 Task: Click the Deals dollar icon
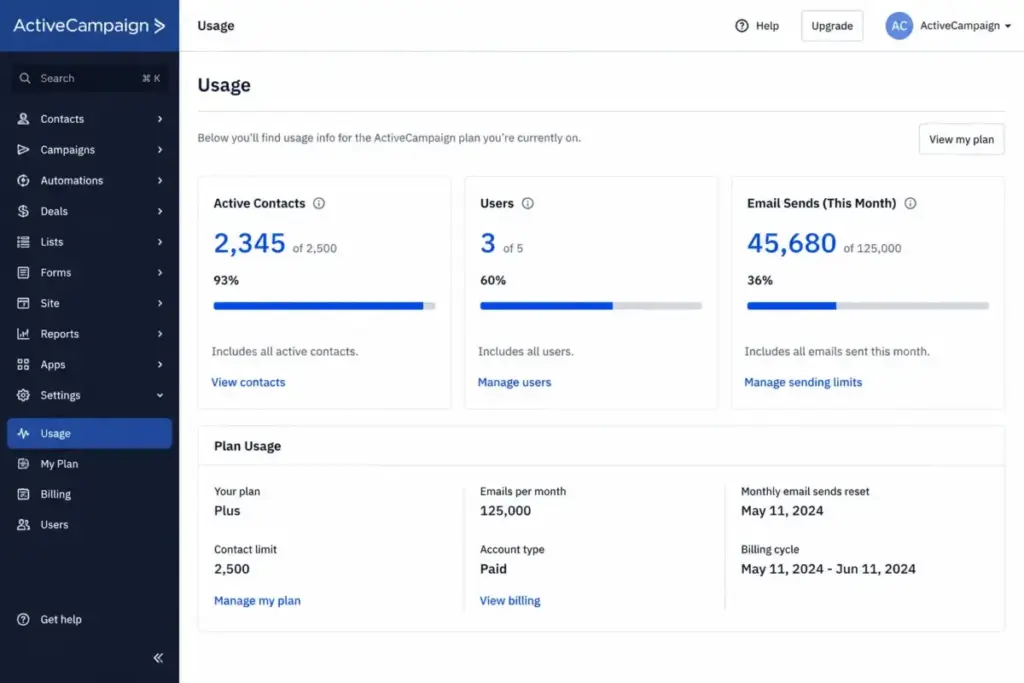tap(24, 211)
